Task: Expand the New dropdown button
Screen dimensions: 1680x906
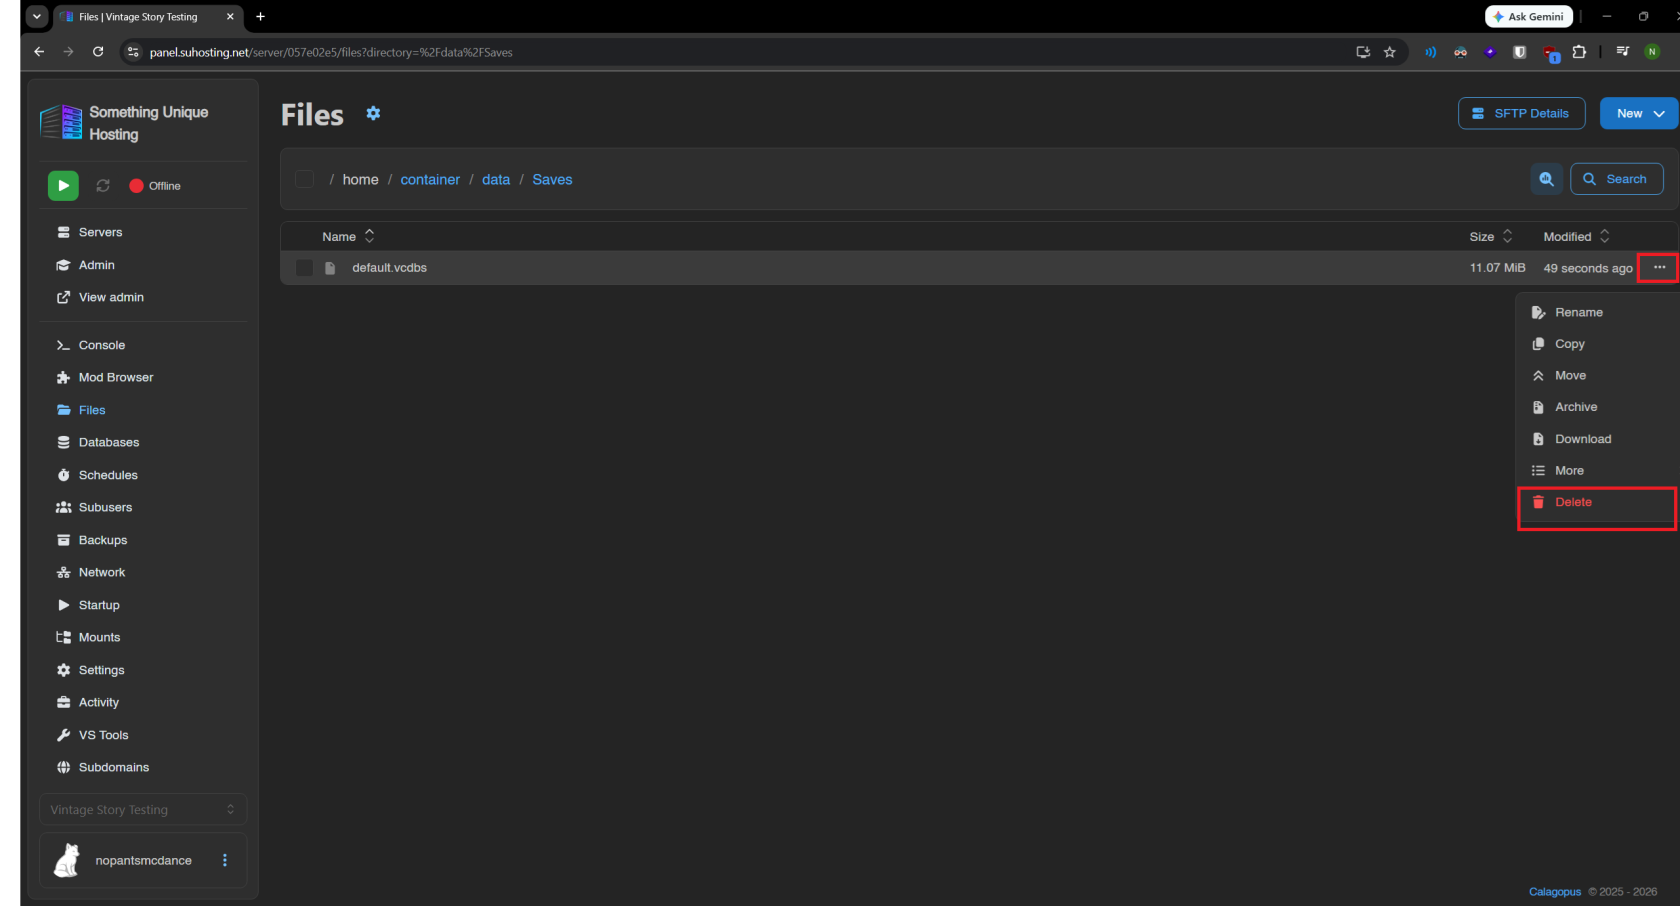Action: [1638, 114]
